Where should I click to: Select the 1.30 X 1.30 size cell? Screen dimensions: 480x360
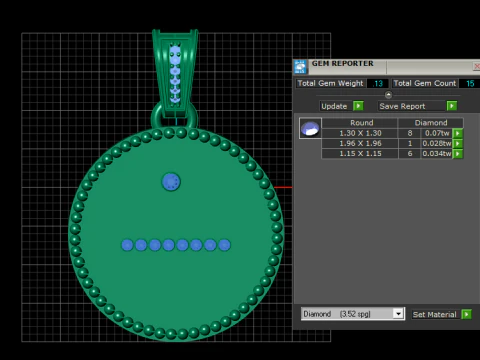point(360,133)
